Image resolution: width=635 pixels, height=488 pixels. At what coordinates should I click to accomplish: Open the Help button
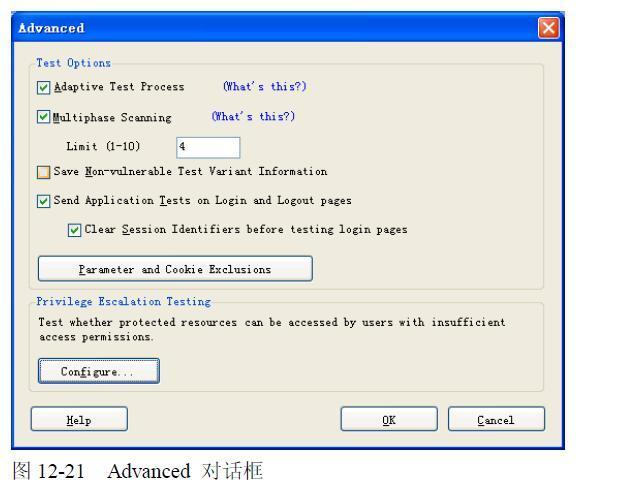point(79,419)
